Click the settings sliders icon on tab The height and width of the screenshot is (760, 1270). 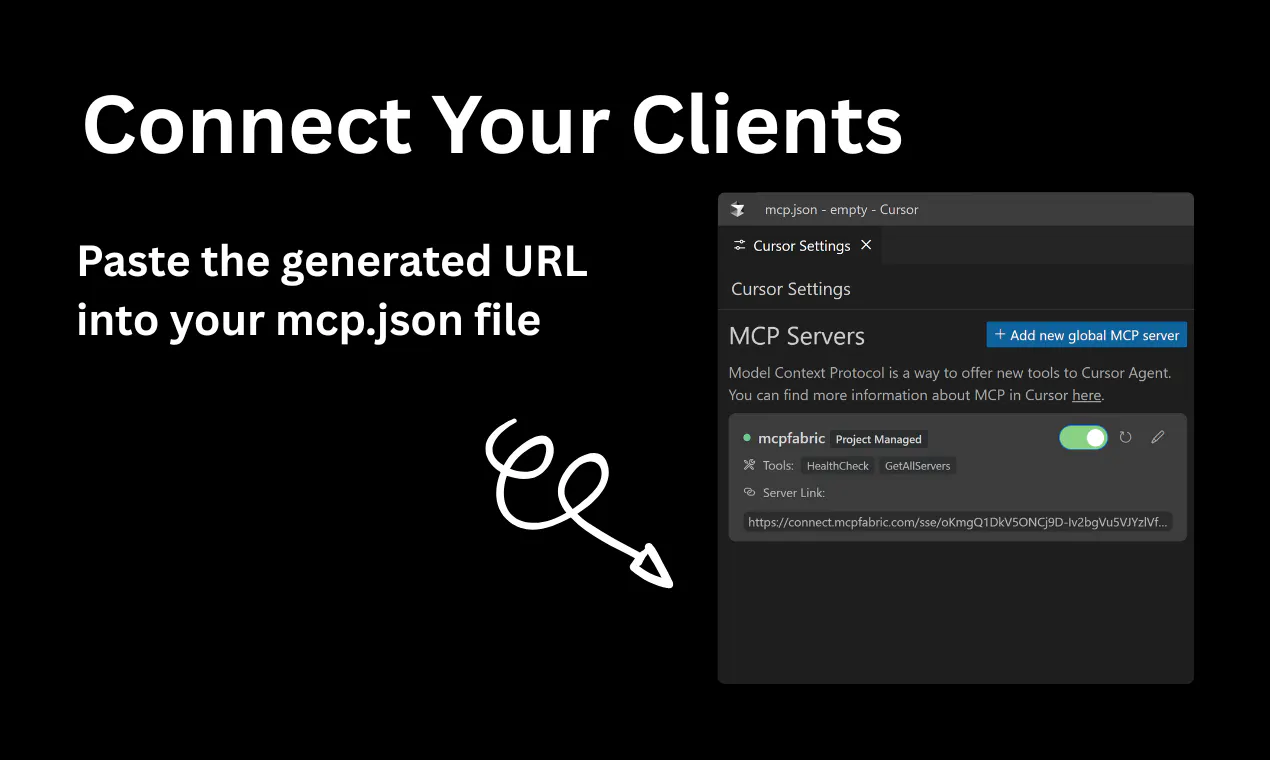(739, 245)
